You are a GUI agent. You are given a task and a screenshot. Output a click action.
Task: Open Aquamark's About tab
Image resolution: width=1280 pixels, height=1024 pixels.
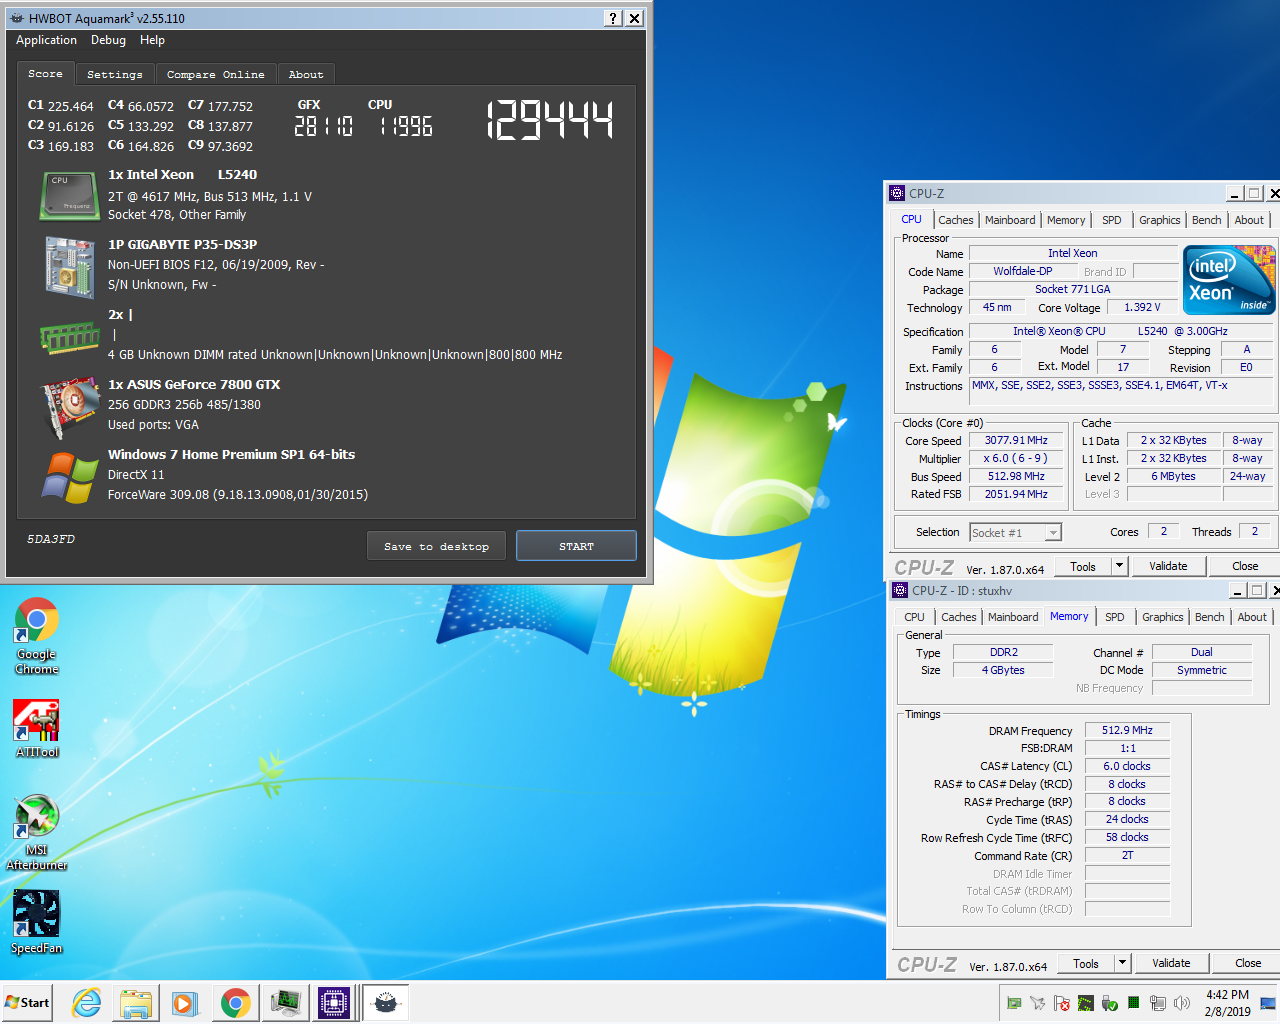306,74
